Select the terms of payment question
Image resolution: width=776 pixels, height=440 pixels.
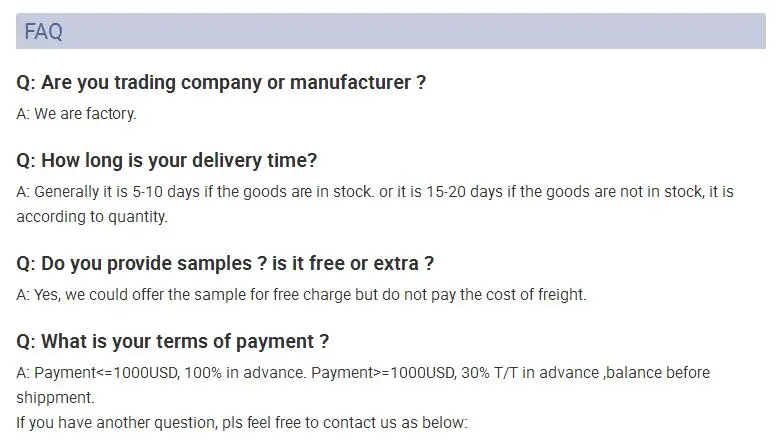coord(173,341)
